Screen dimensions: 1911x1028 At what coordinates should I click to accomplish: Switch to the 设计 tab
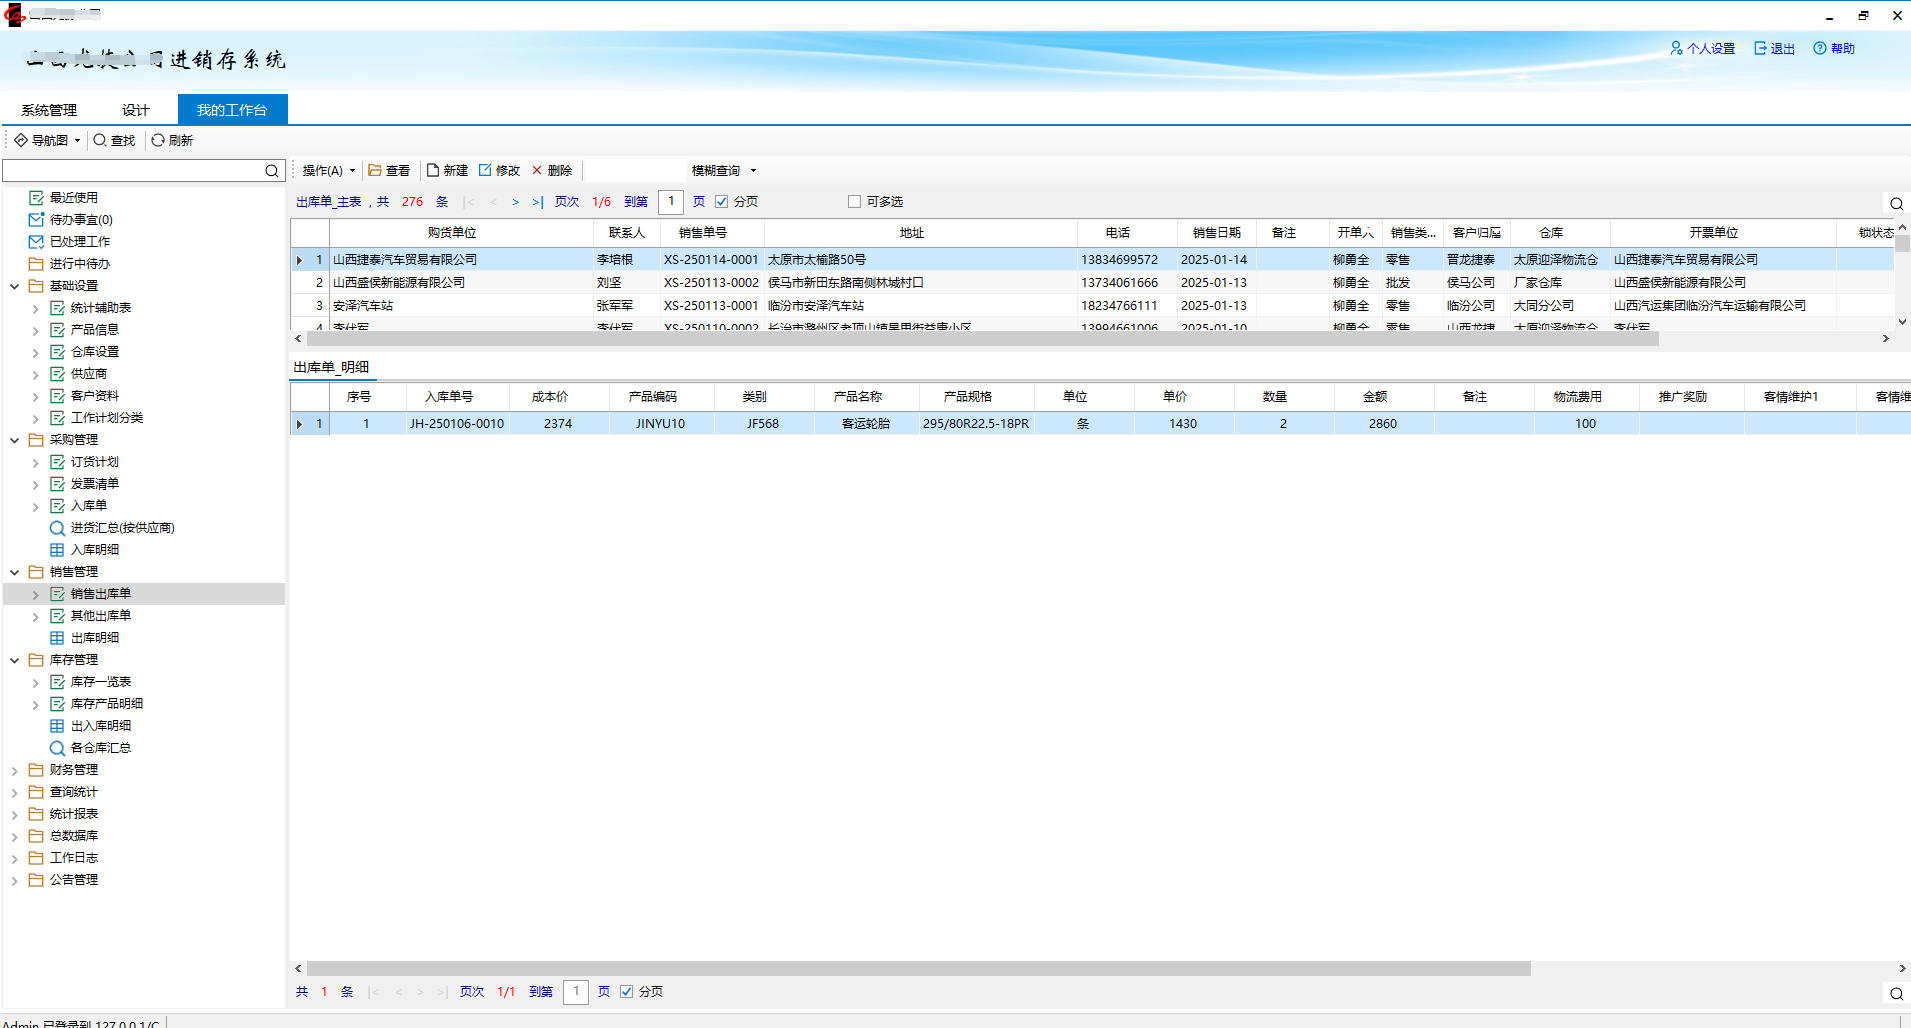click(x=135, y=110)
